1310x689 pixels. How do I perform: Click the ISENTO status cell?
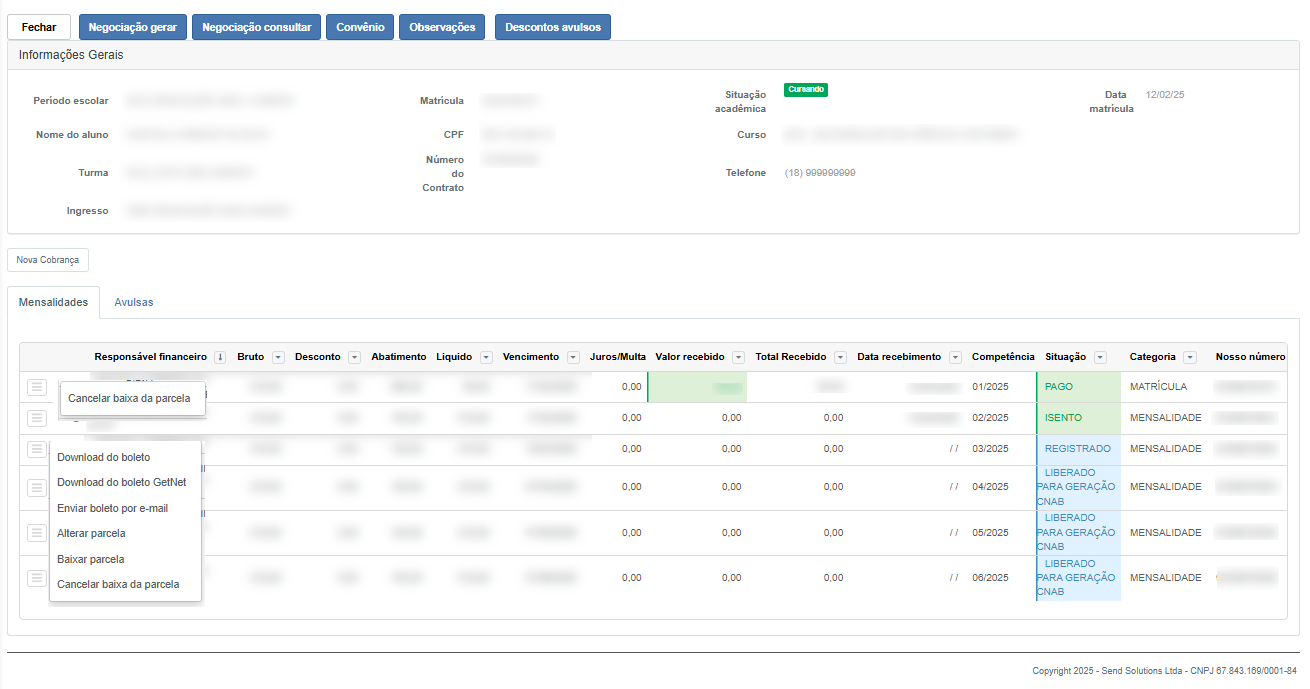pos(1079,418)
